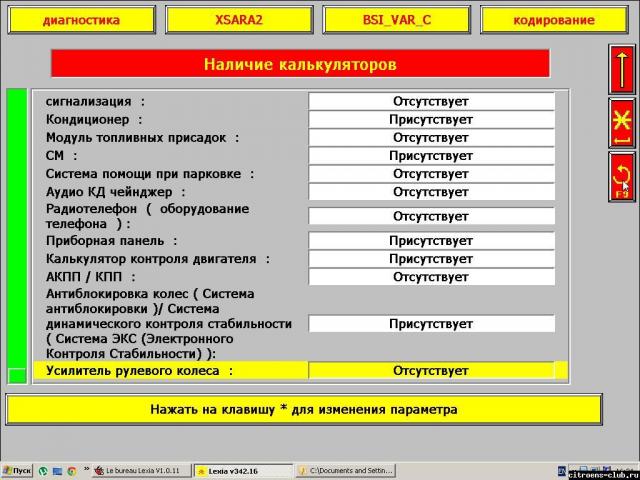Select the АКПП / КПП value field
Viewport: 640px width, 480px height.
pyautogui.click(x=431, y=277)
